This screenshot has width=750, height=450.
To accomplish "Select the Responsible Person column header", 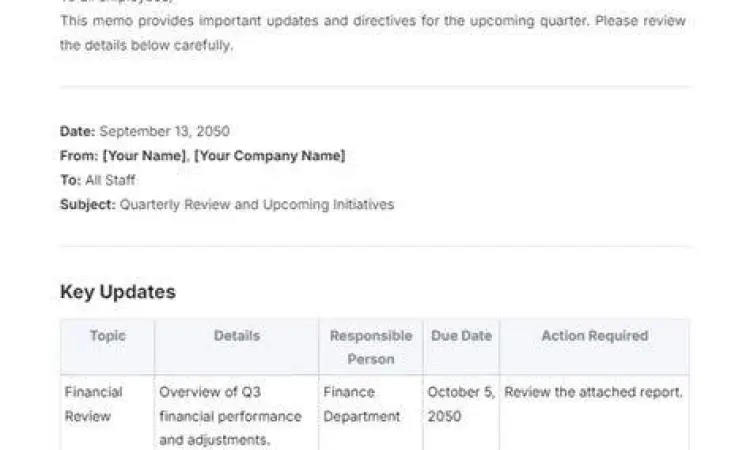I will pyautogui.click(x=370, y=347).
